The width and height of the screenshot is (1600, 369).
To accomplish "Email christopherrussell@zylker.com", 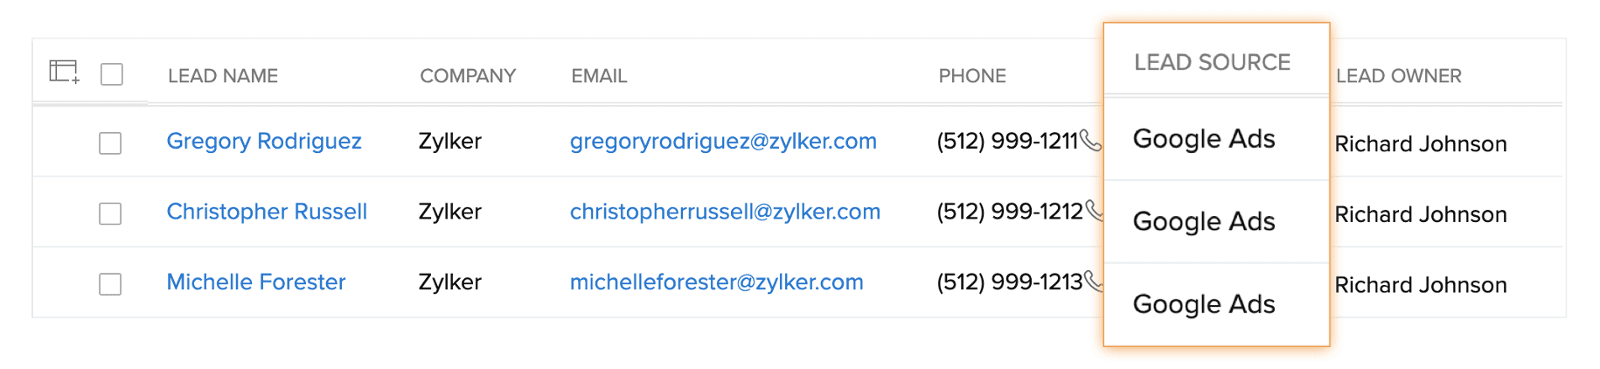I will click(725, 211).
